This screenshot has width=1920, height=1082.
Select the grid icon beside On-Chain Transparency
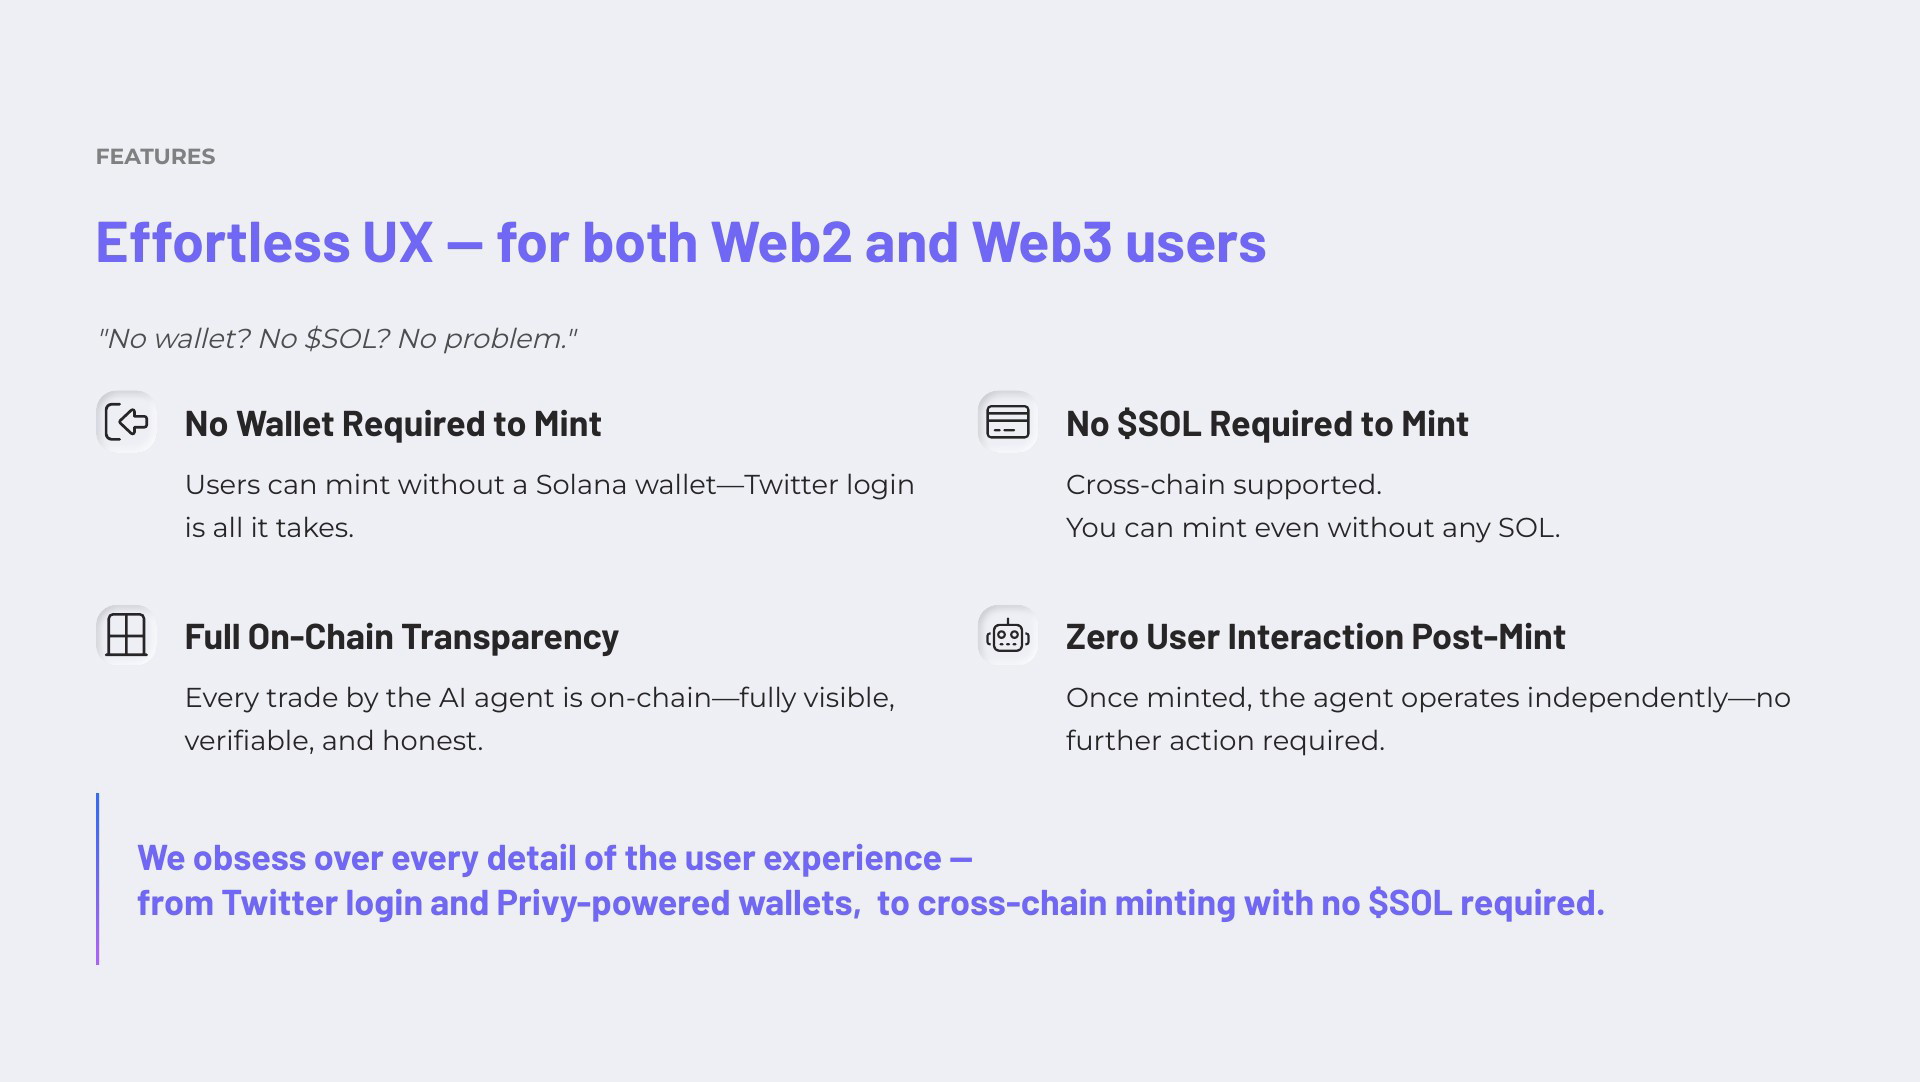(126, 635)
